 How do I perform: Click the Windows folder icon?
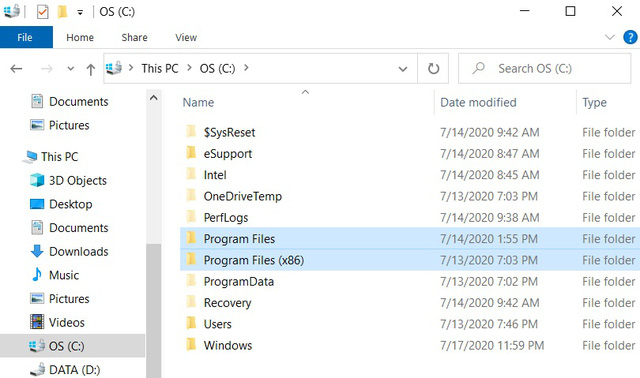(191, 344)
